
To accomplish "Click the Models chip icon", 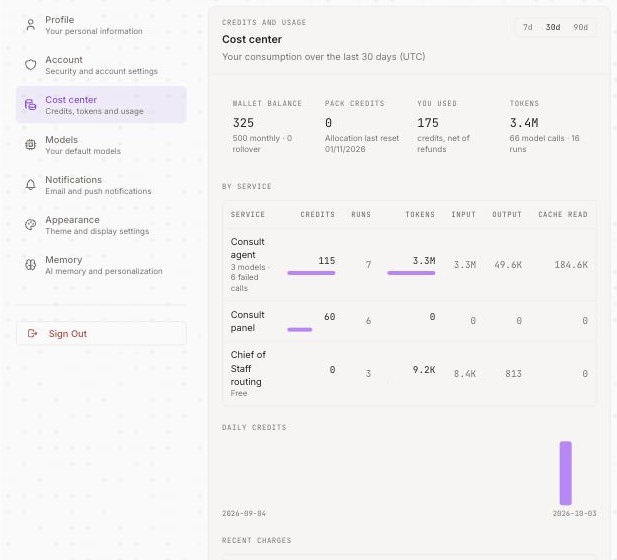I will (30, 145).
